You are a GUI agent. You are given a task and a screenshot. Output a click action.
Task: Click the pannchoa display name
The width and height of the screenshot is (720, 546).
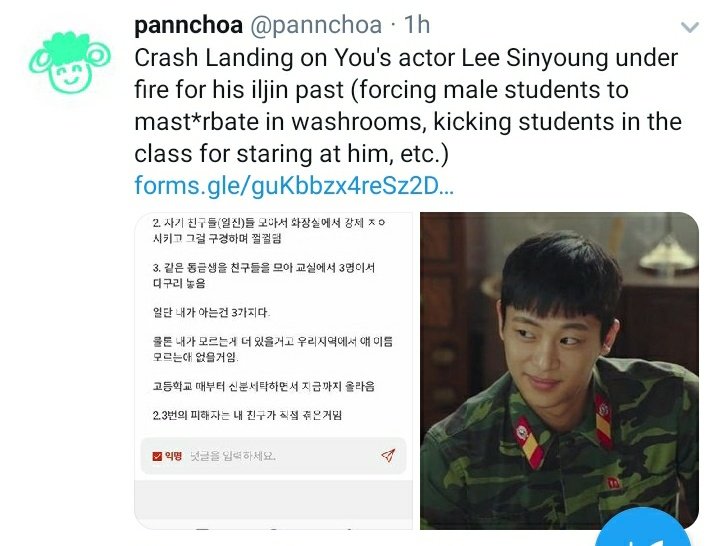(x=188, y=25)
